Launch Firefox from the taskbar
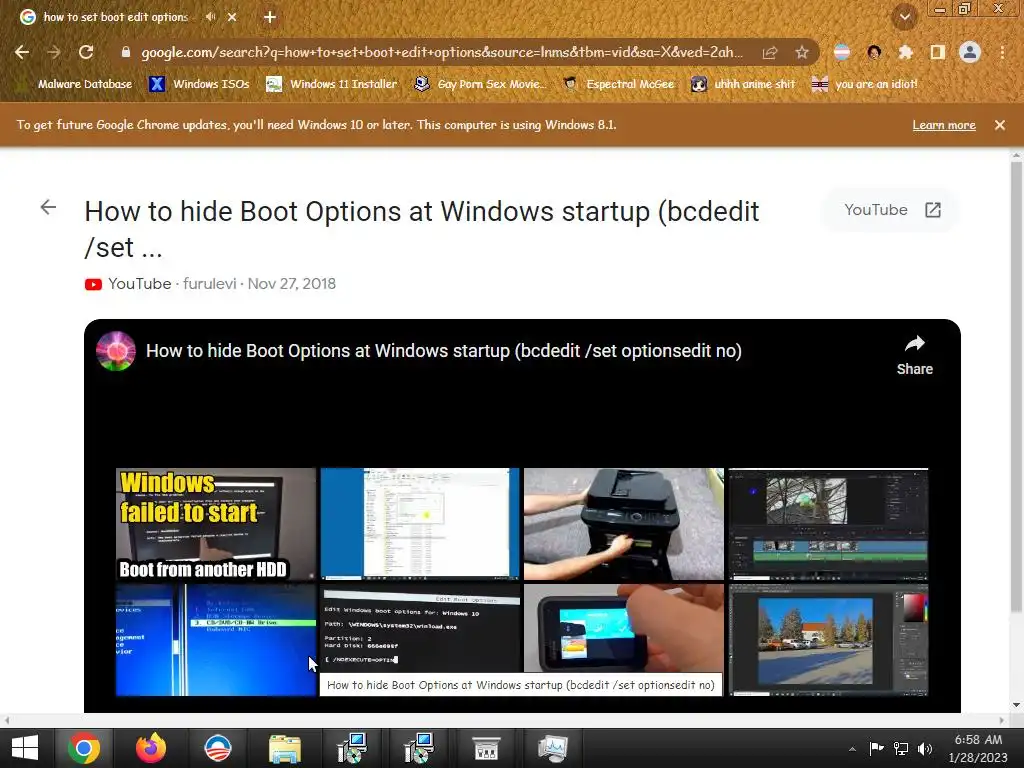 point(151,748)
